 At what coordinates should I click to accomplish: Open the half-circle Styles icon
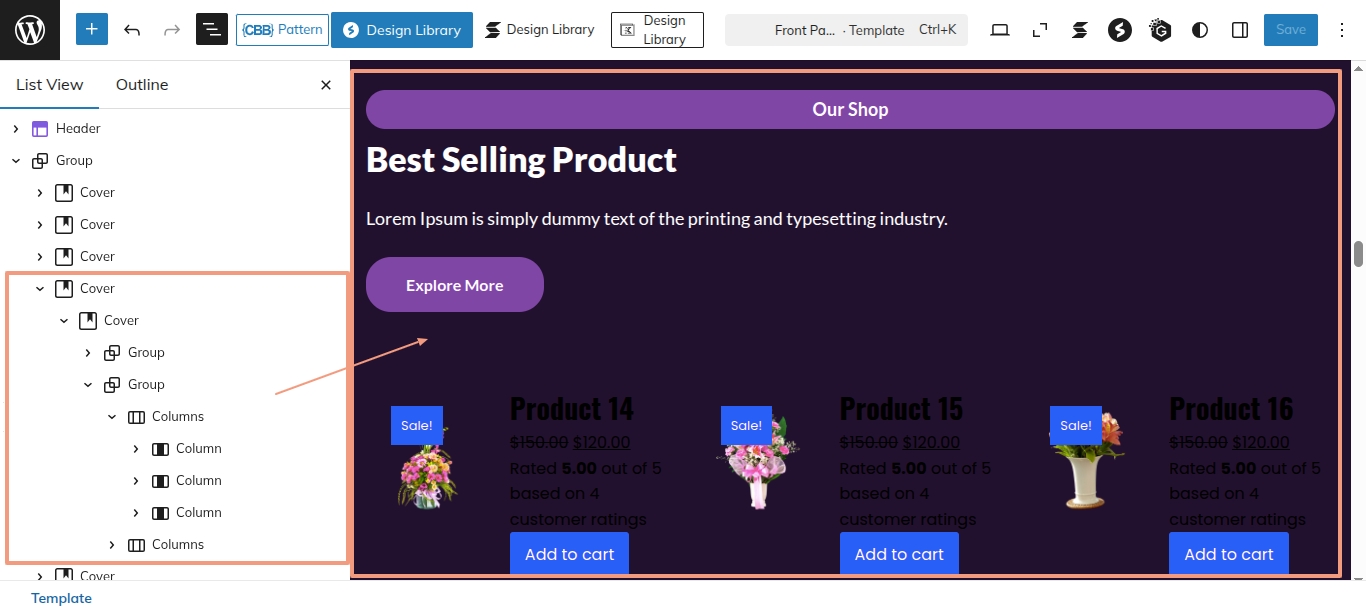pos(1200,30)
